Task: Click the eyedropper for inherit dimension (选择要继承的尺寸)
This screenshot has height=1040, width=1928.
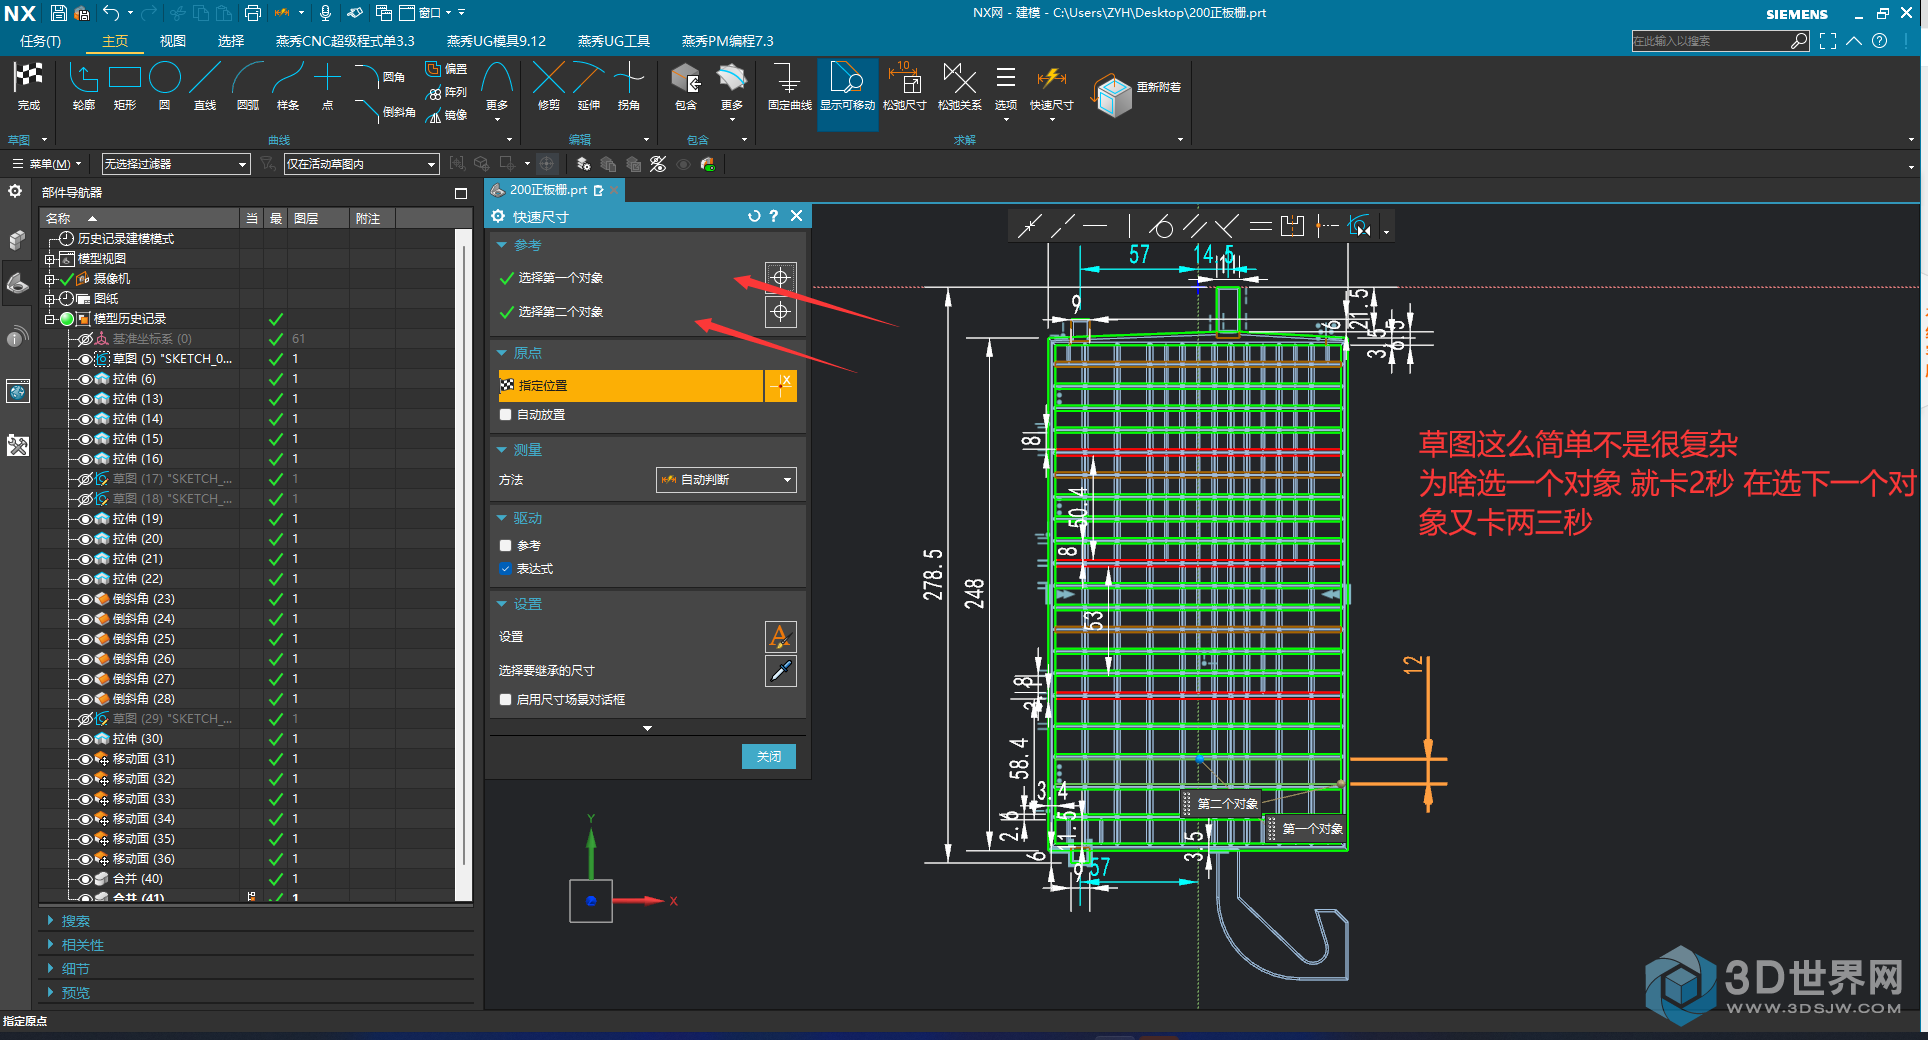Action: 780,671
